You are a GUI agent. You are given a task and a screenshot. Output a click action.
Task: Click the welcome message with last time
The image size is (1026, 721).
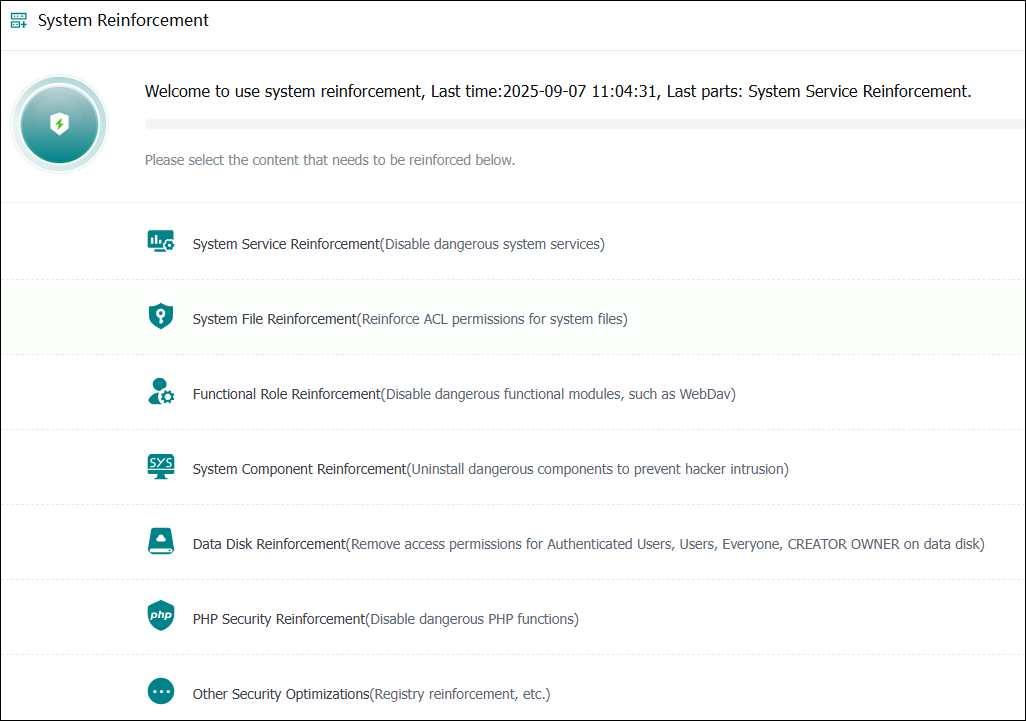(x=557, y=92)
